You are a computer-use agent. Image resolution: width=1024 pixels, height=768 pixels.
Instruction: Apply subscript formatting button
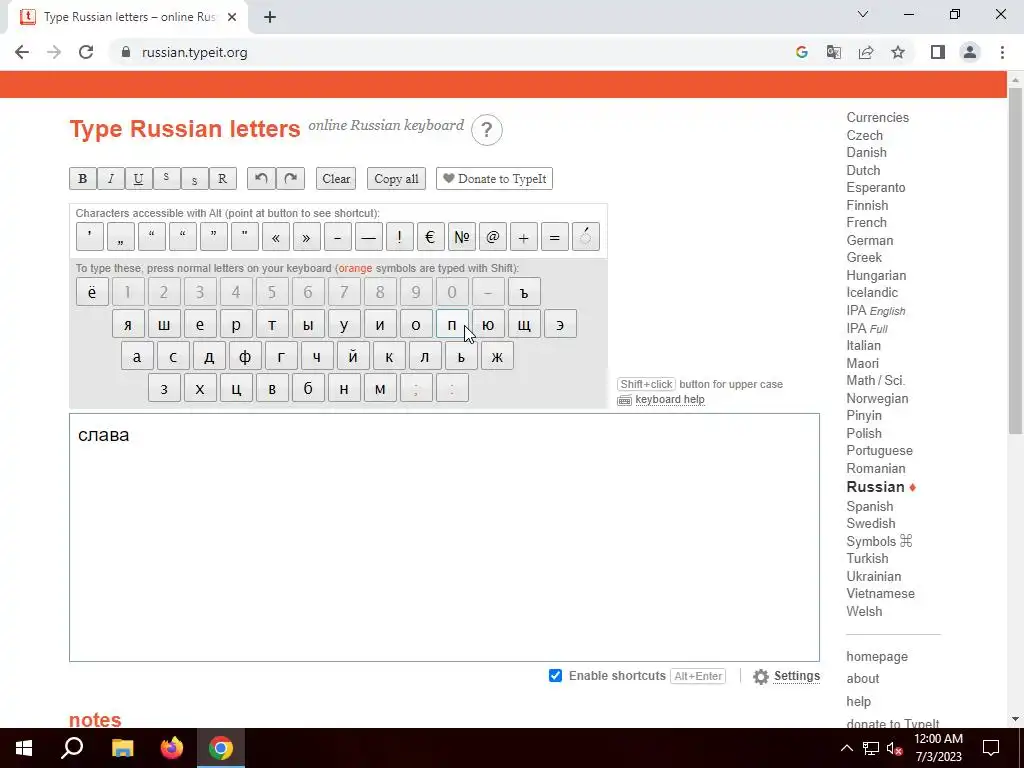pos(195,179)
